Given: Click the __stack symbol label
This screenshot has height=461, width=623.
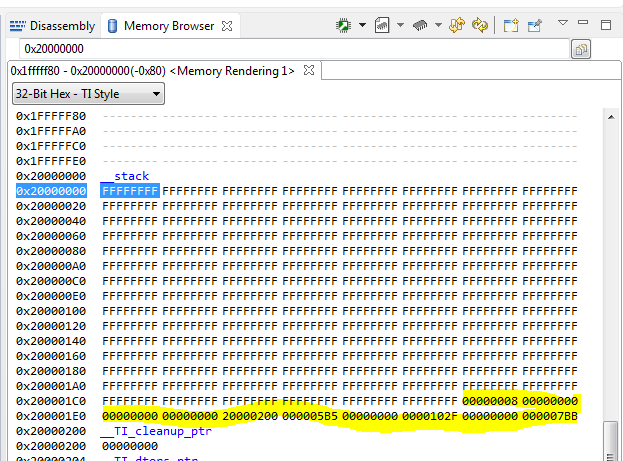Looking at the screenshot, I should pos(125,176).
